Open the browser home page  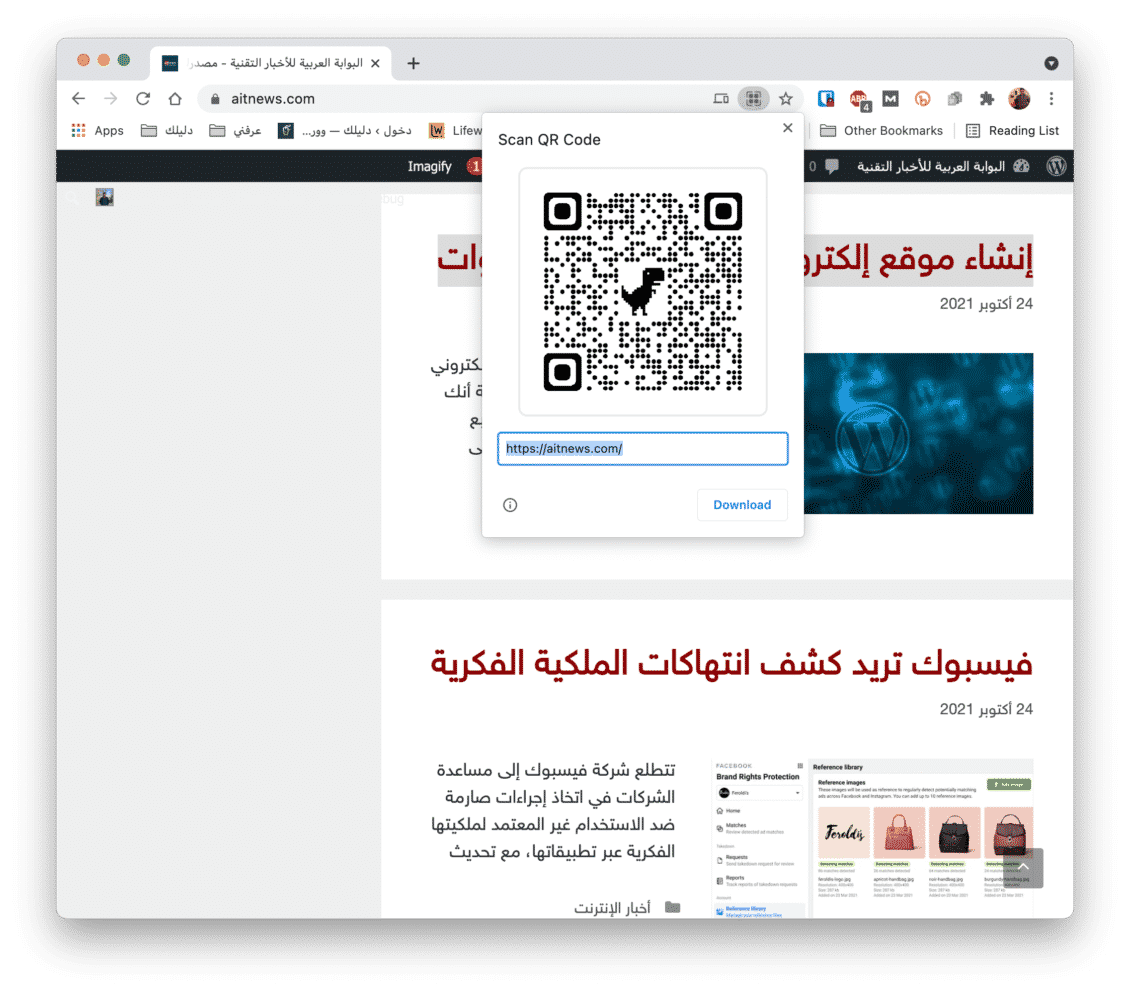(x=175, y=99)
